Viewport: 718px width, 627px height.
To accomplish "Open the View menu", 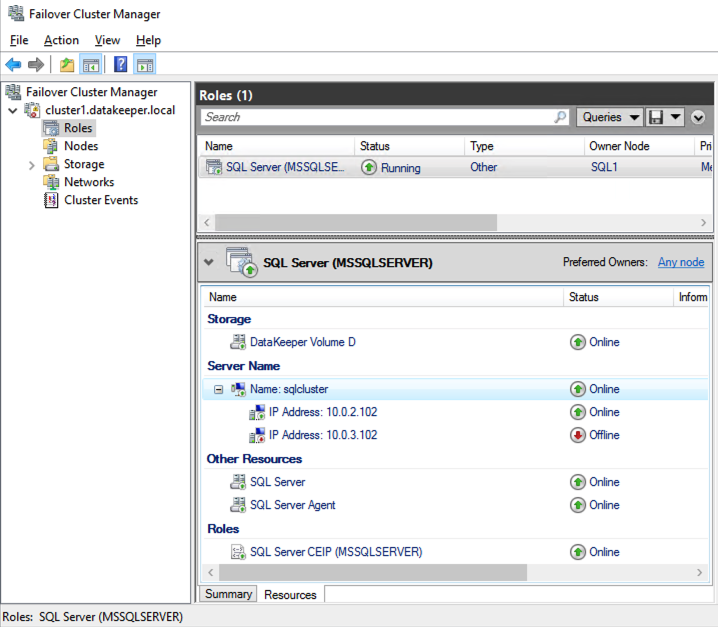I will pyautogui.click(x=107, y=40).
